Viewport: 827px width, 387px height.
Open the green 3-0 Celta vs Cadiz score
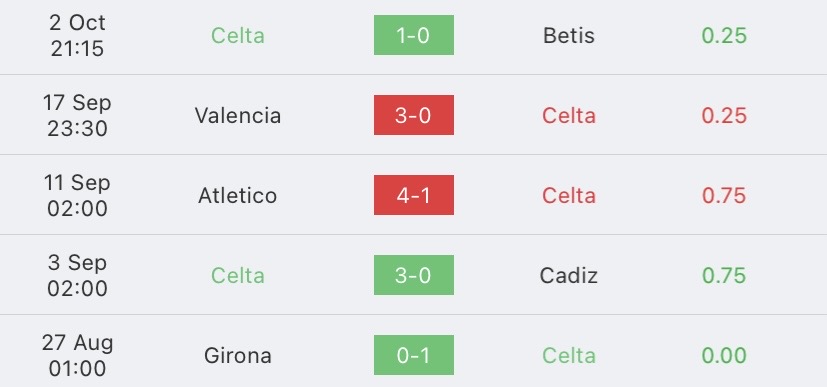[414, 275]
